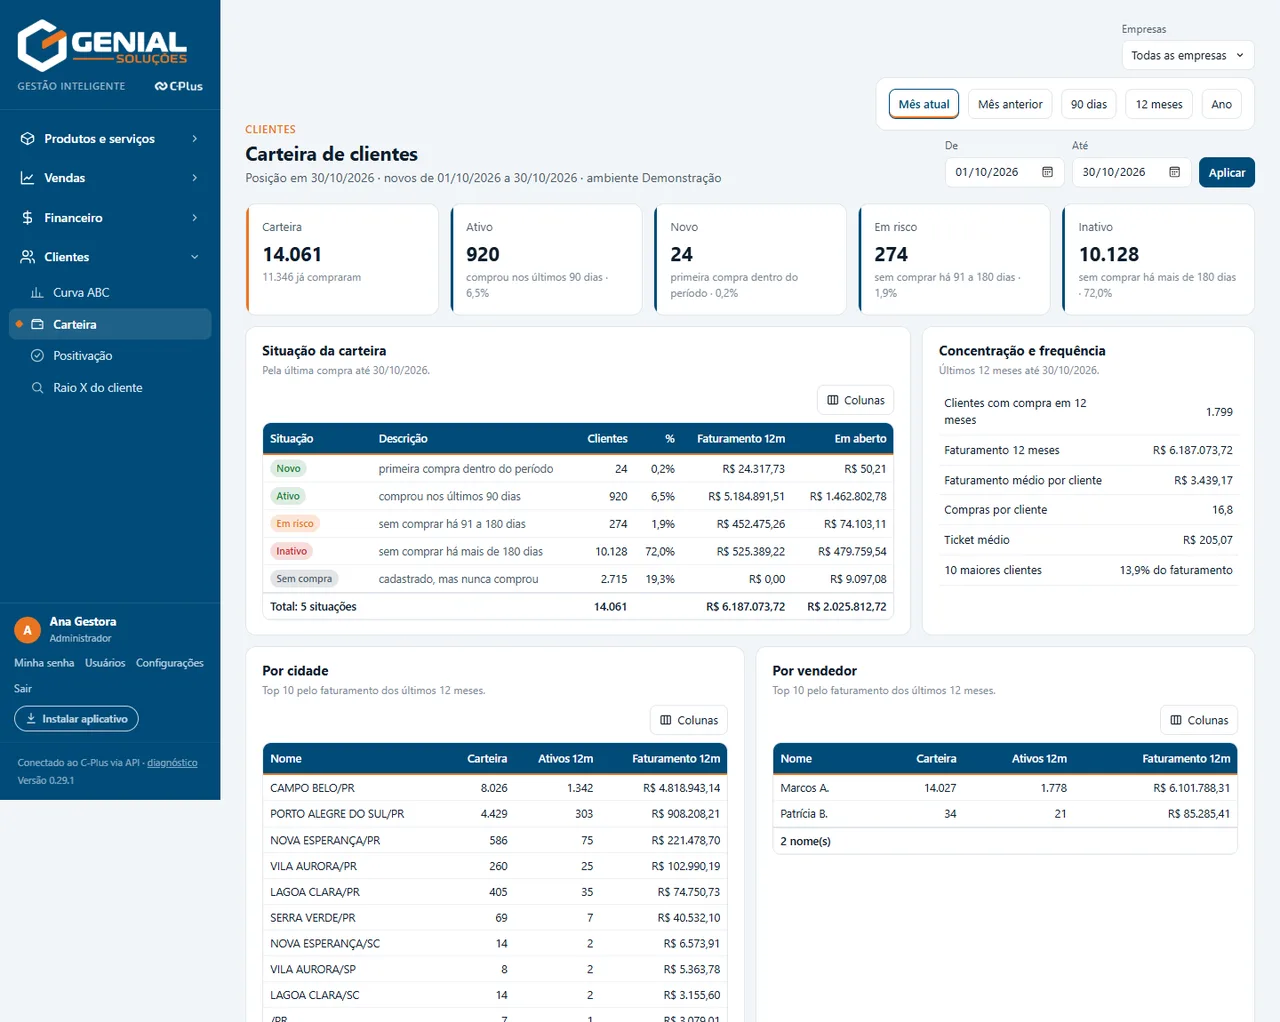
Task: Select the 12 meses period option
Action: coord(1159,104)
